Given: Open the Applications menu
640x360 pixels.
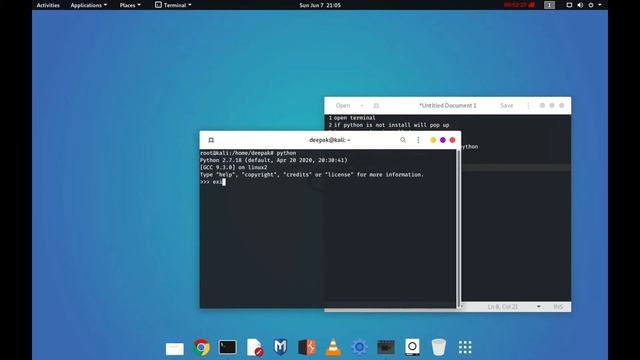Looking at the screenshot, I should [x=89, y=5].
